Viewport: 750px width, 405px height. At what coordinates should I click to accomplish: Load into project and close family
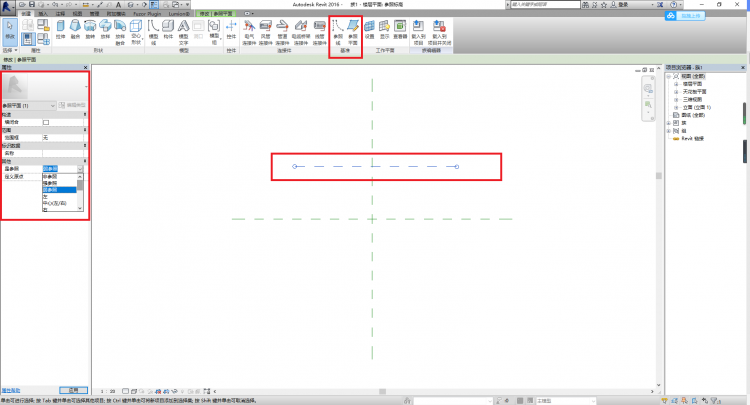pyautogui.click(x=439, y=33)
